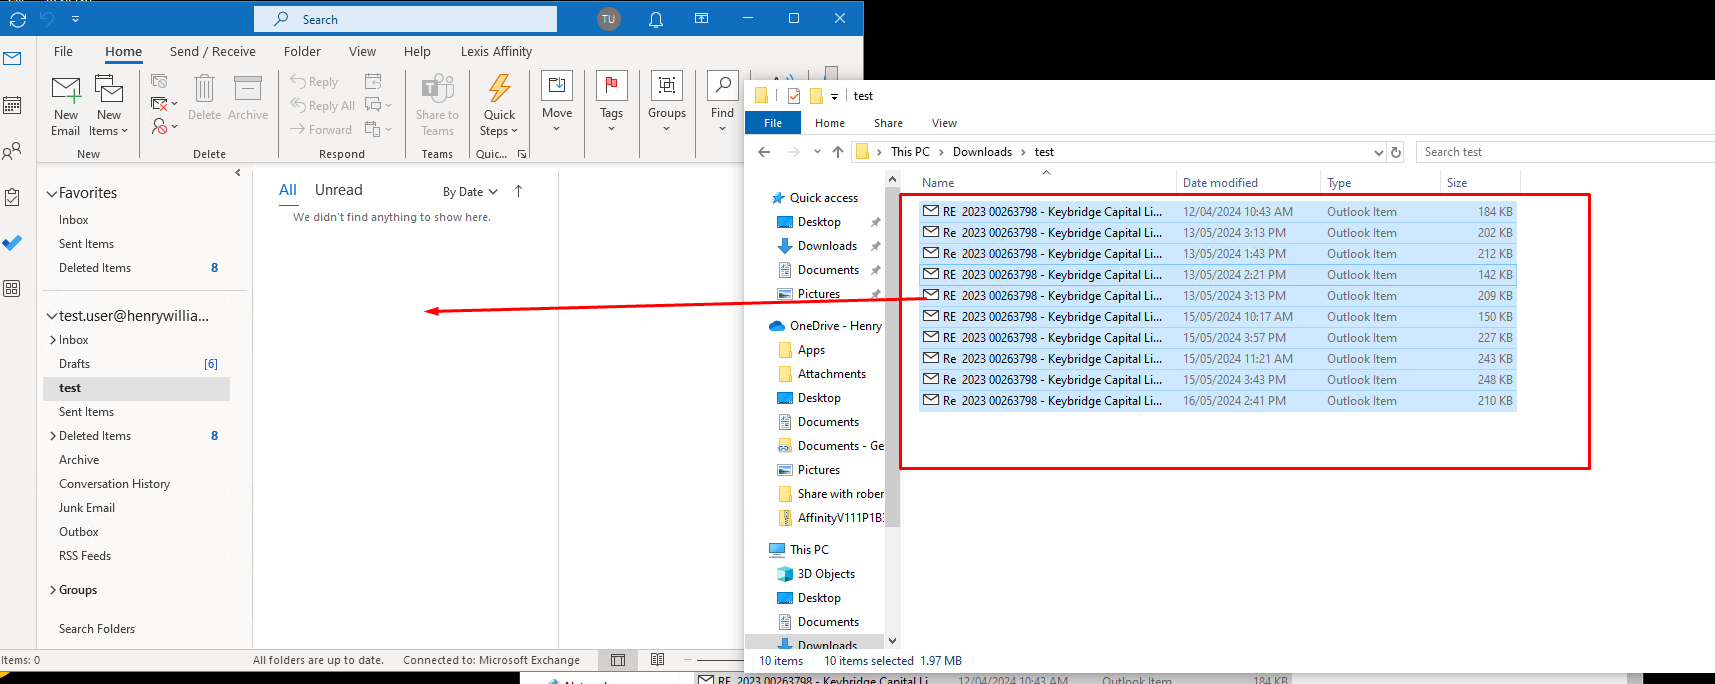Click the New Email icon in Outlook
This screenshot has width=1715, height=684.
66,105
